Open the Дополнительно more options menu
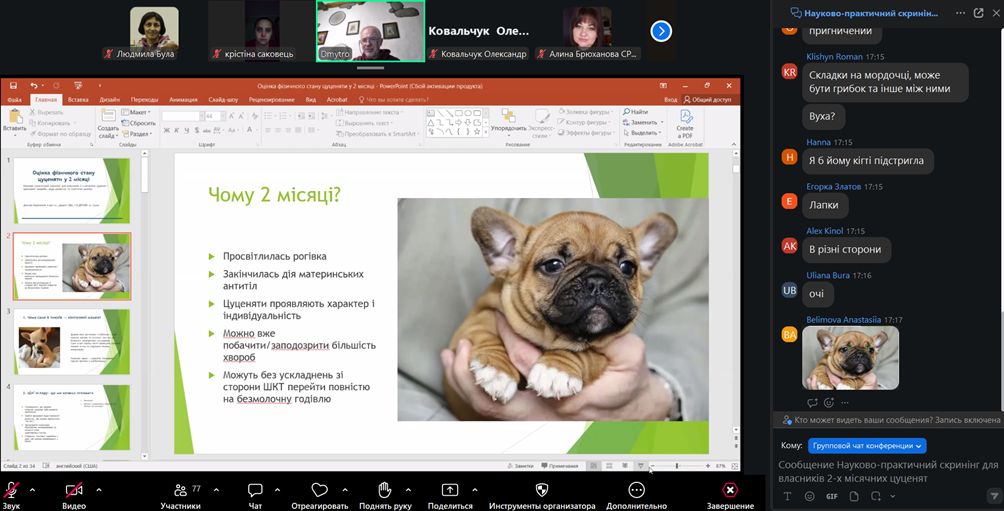Viewport: 1004px width, 511px height. [x=636, y=490]
